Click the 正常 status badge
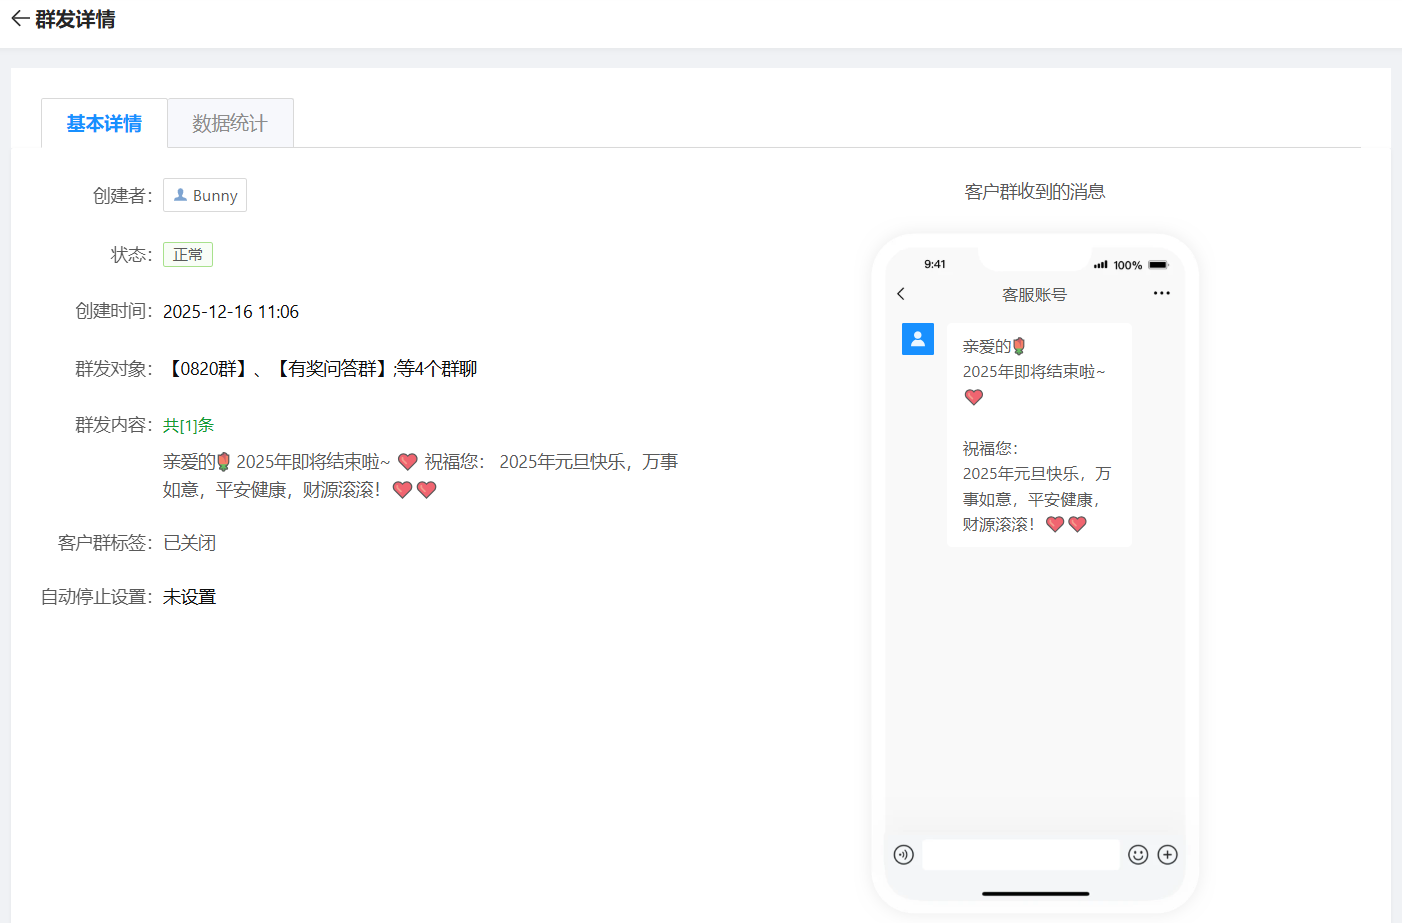This screenshot has width=1402, height=923. pos(188,255)
